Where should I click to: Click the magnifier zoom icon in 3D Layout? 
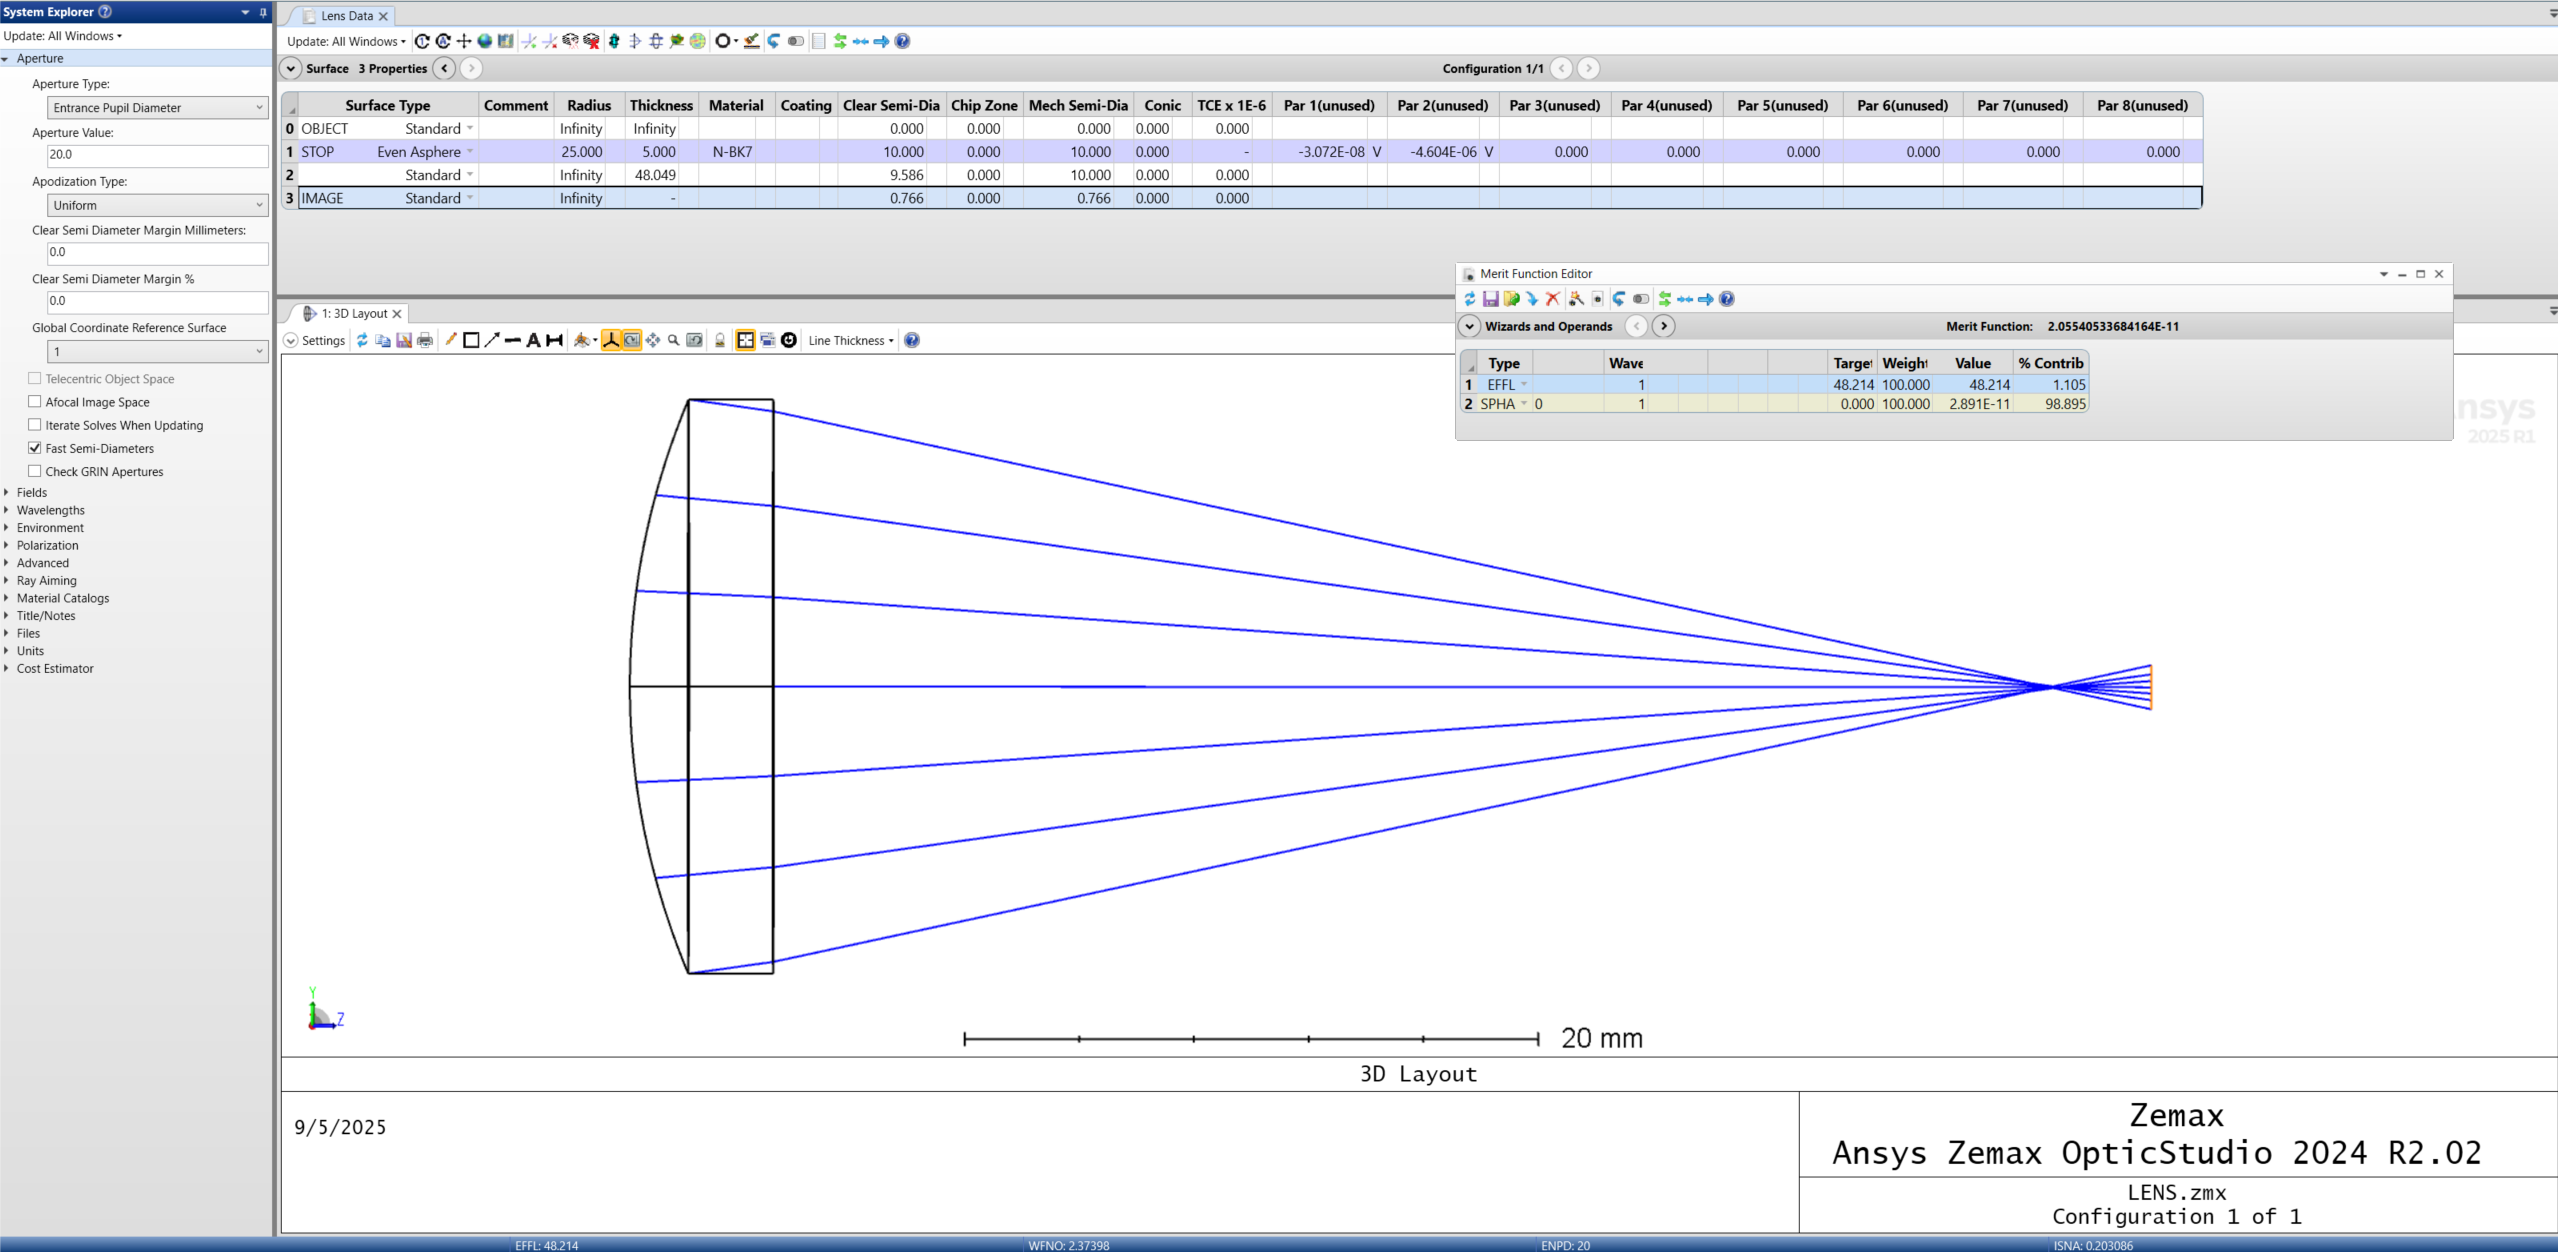pyautogui.click(x=674, y=340)
